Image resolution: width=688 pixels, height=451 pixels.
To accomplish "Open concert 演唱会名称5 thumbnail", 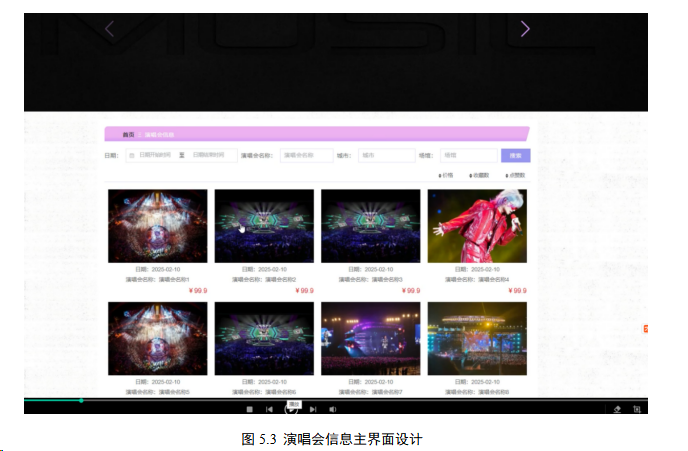I will pyautogui.click(x=158, y=338).
